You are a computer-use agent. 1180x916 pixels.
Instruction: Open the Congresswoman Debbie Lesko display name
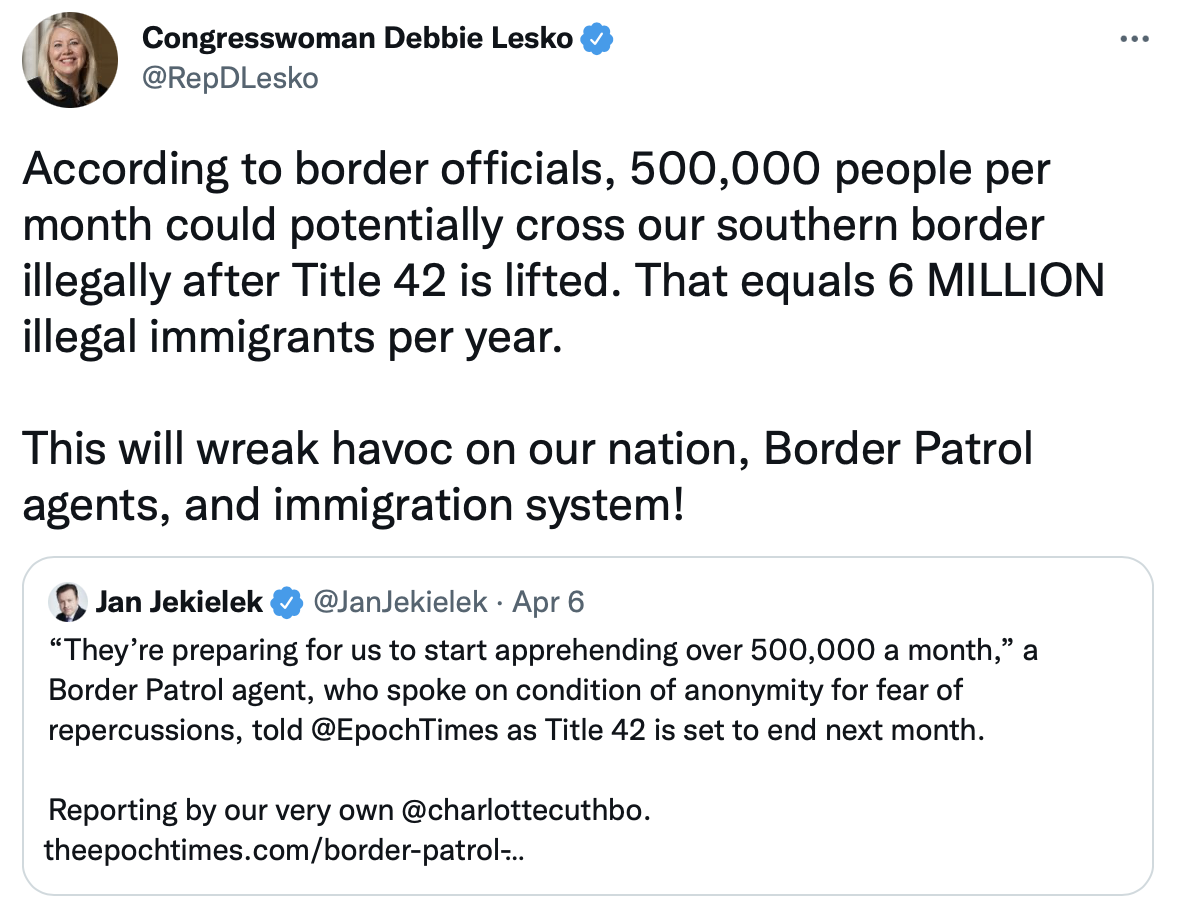coord(358,39)
